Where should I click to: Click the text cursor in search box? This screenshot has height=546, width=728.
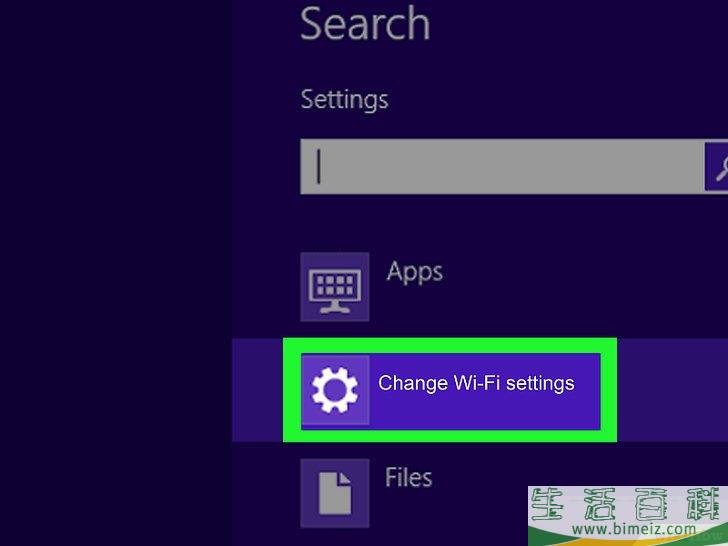319,166
